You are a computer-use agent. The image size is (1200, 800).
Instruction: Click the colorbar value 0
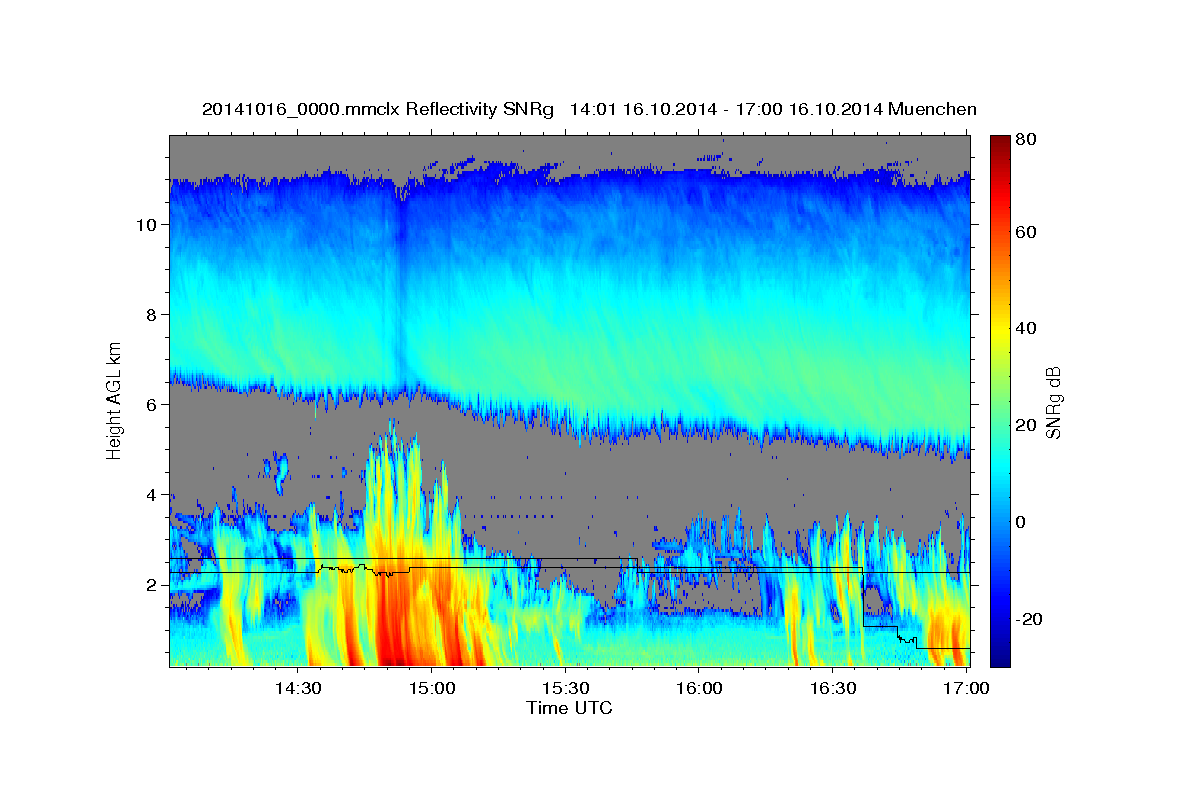1022,522
